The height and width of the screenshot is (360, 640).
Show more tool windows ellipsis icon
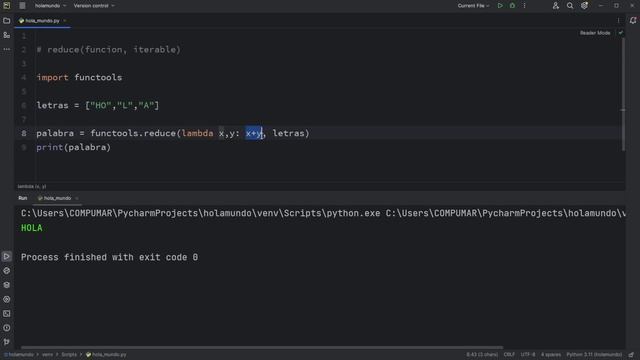[x=7, y=49]
